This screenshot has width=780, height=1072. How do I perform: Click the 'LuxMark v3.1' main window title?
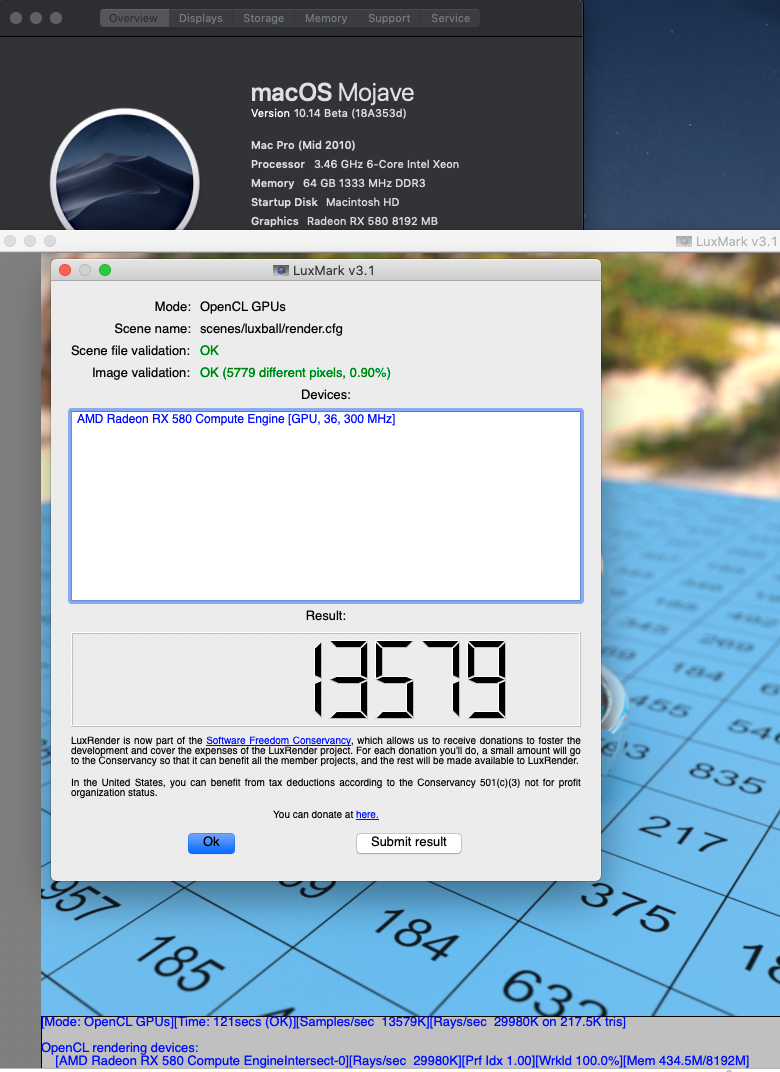click(737, 241)
